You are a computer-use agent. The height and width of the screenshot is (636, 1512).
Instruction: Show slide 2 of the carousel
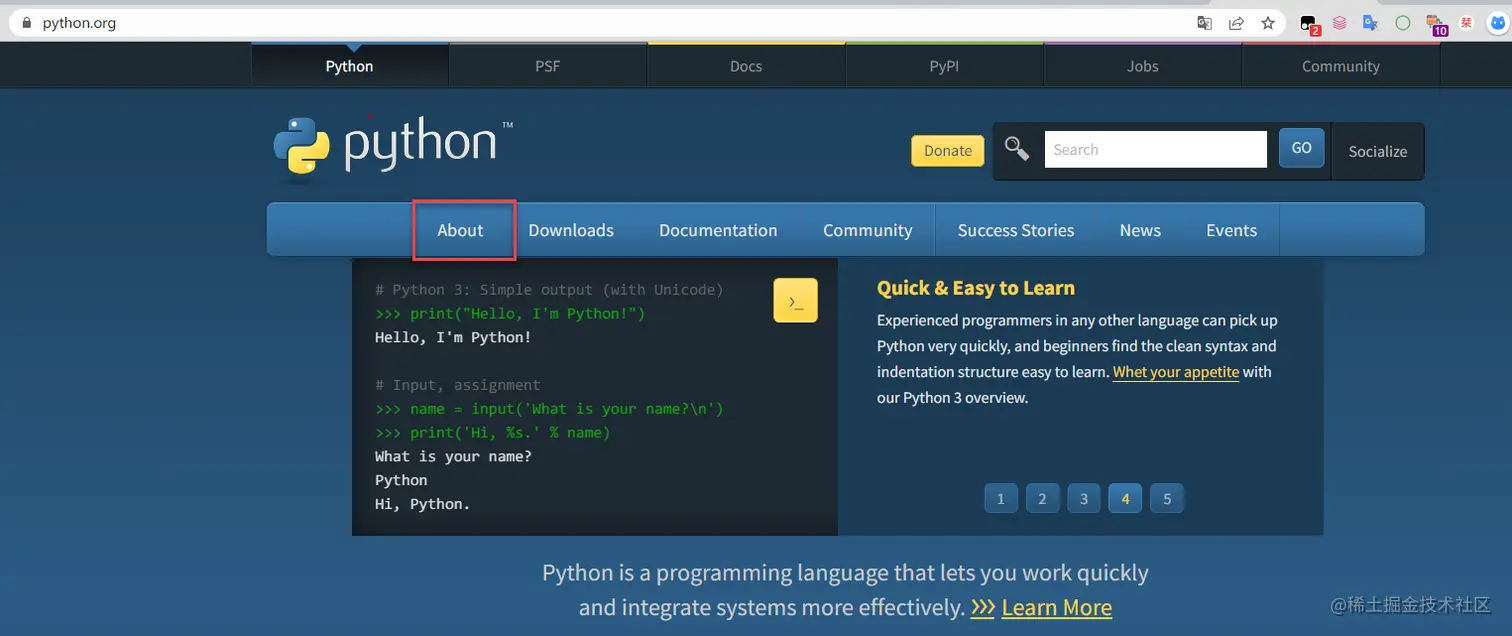click(x=1043, y=498)
